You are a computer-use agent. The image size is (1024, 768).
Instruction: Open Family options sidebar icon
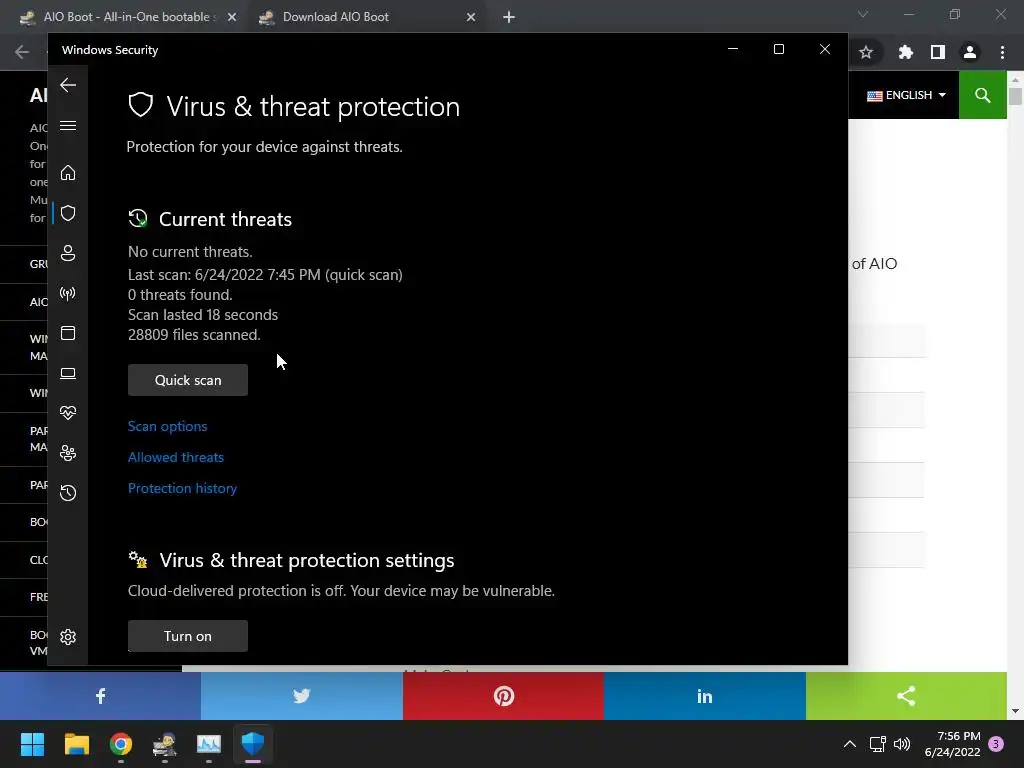point(68,453)
